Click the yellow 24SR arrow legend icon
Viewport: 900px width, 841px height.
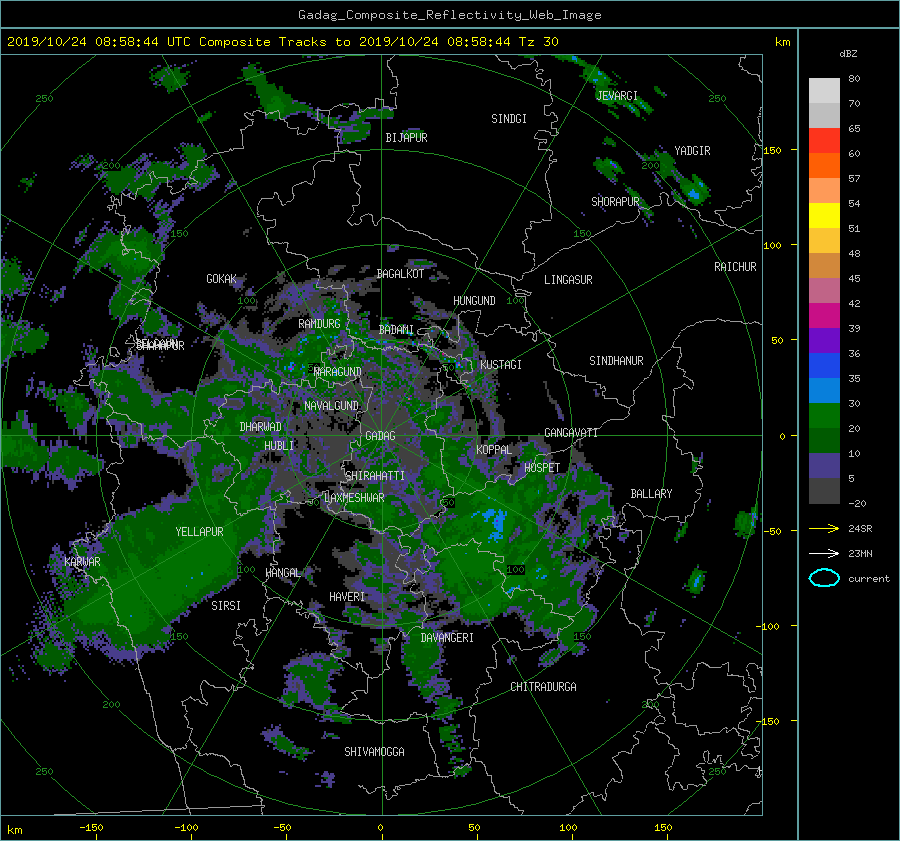[824, 528]
